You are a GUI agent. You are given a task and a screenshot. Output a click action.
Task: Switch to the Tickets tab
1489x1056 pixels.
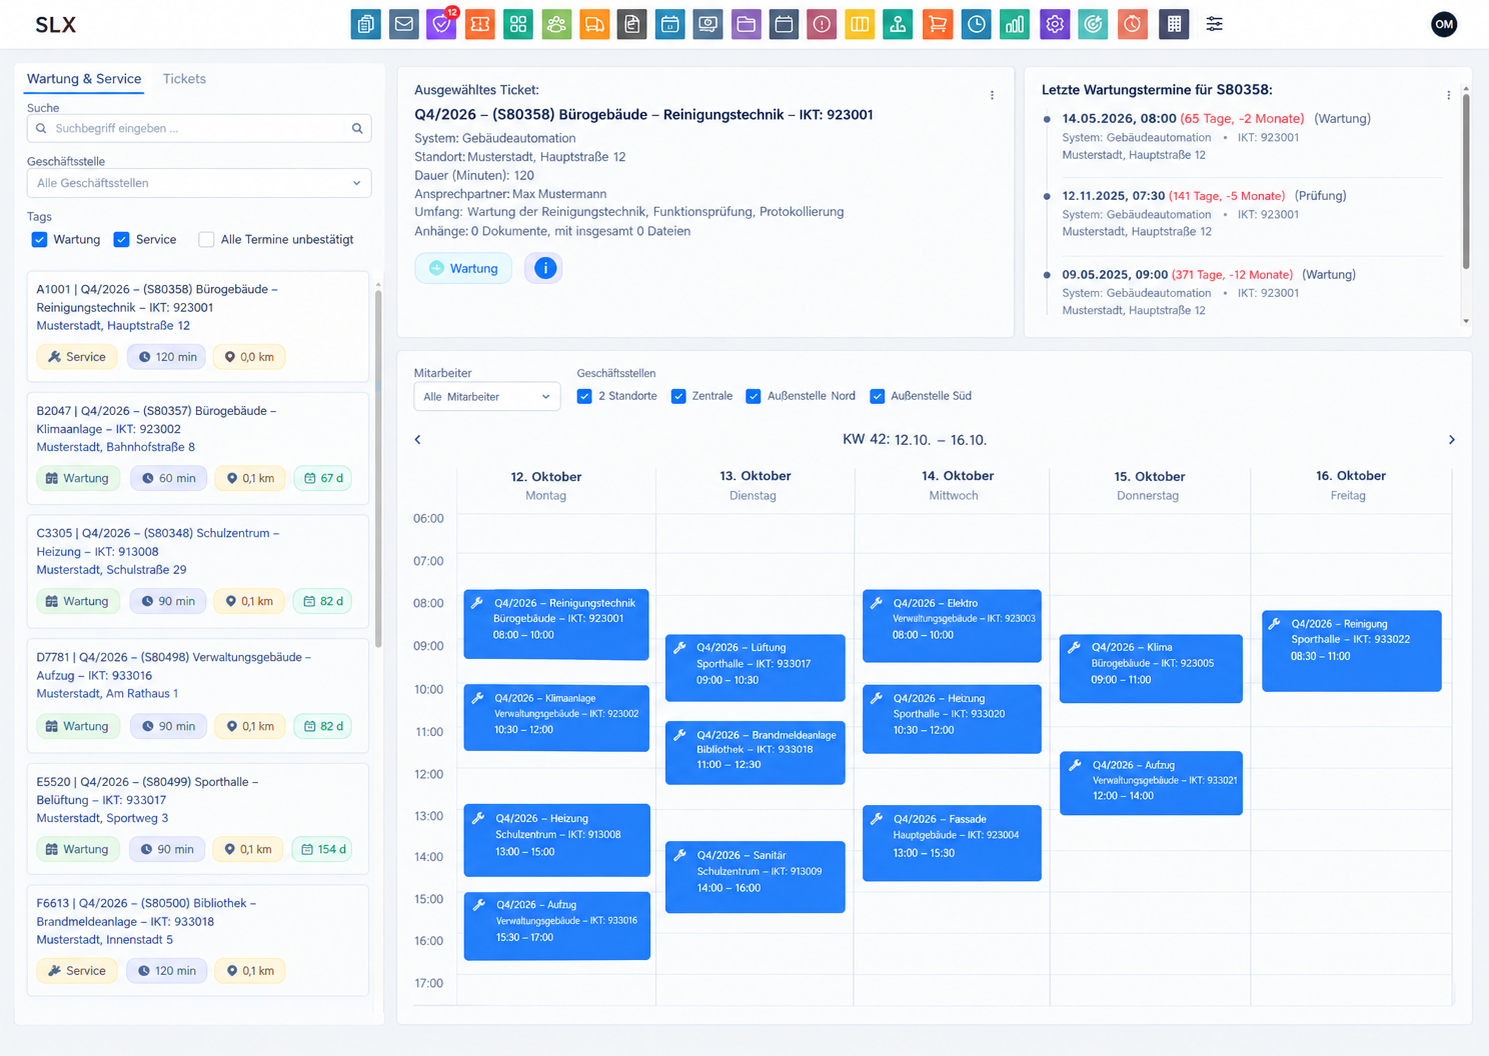tap(184, 79)
